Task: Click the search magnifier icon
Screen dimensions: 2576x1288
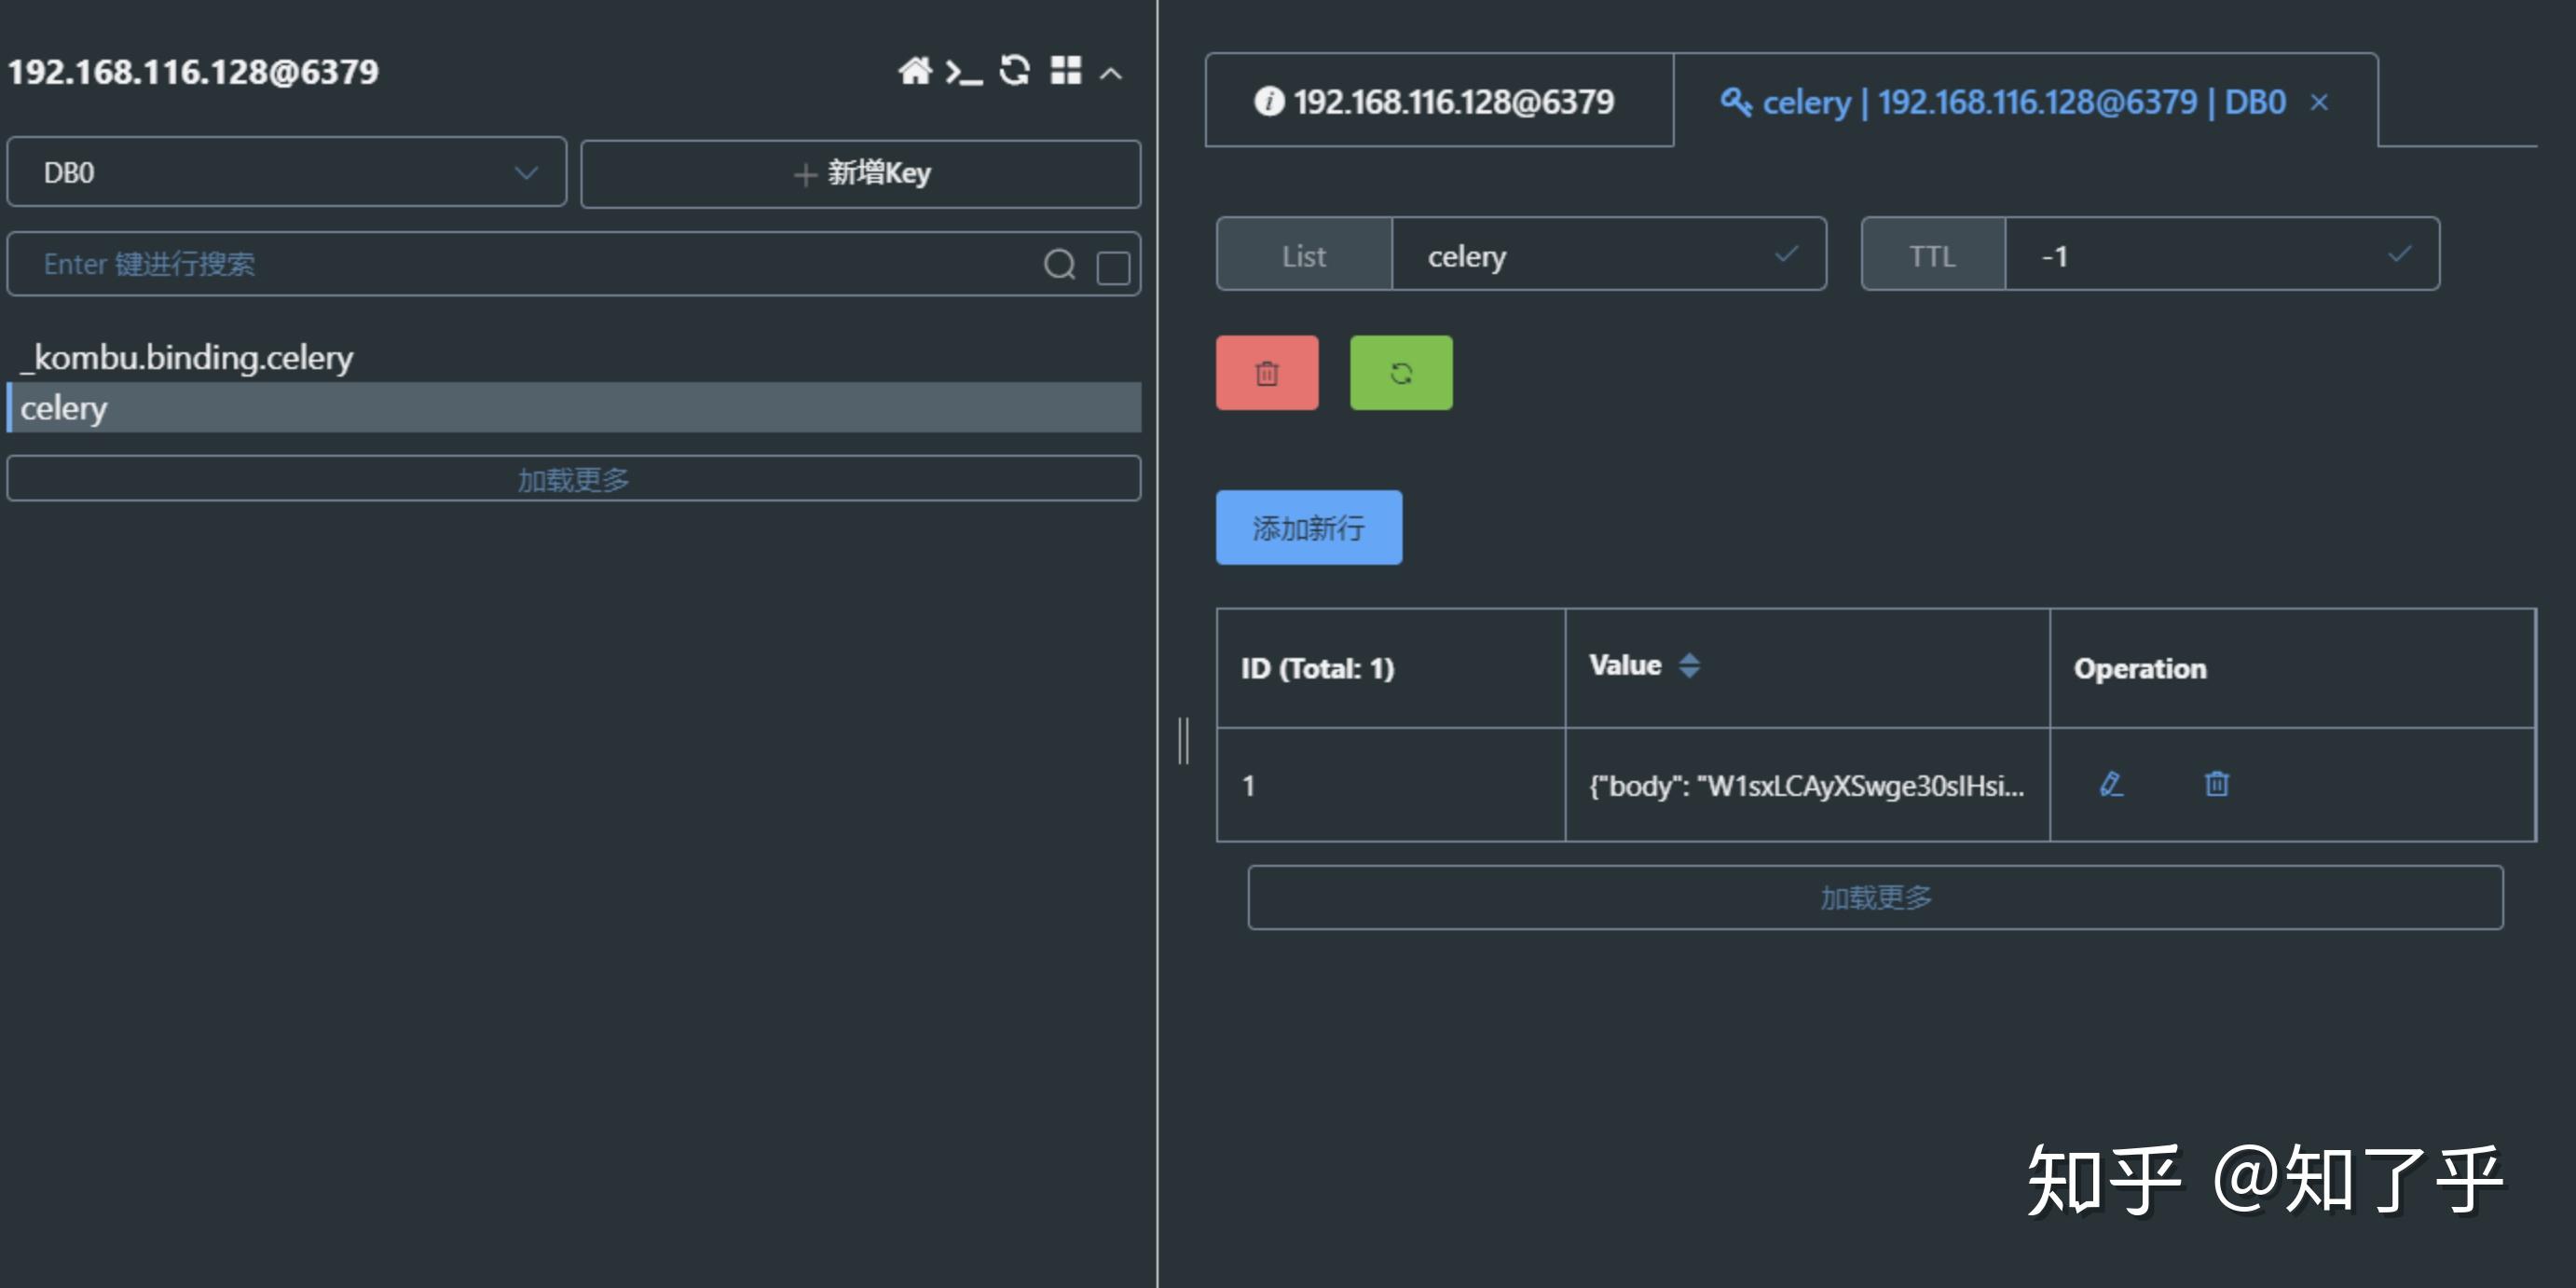Action: 1059,265
